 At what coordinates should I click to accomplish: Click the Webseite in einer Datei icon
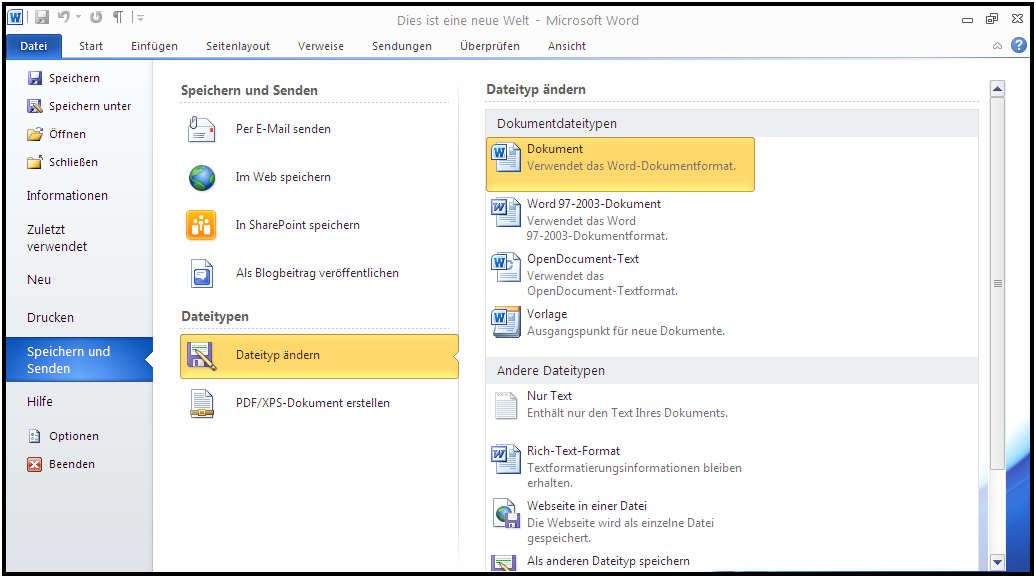tap(506, 514)
